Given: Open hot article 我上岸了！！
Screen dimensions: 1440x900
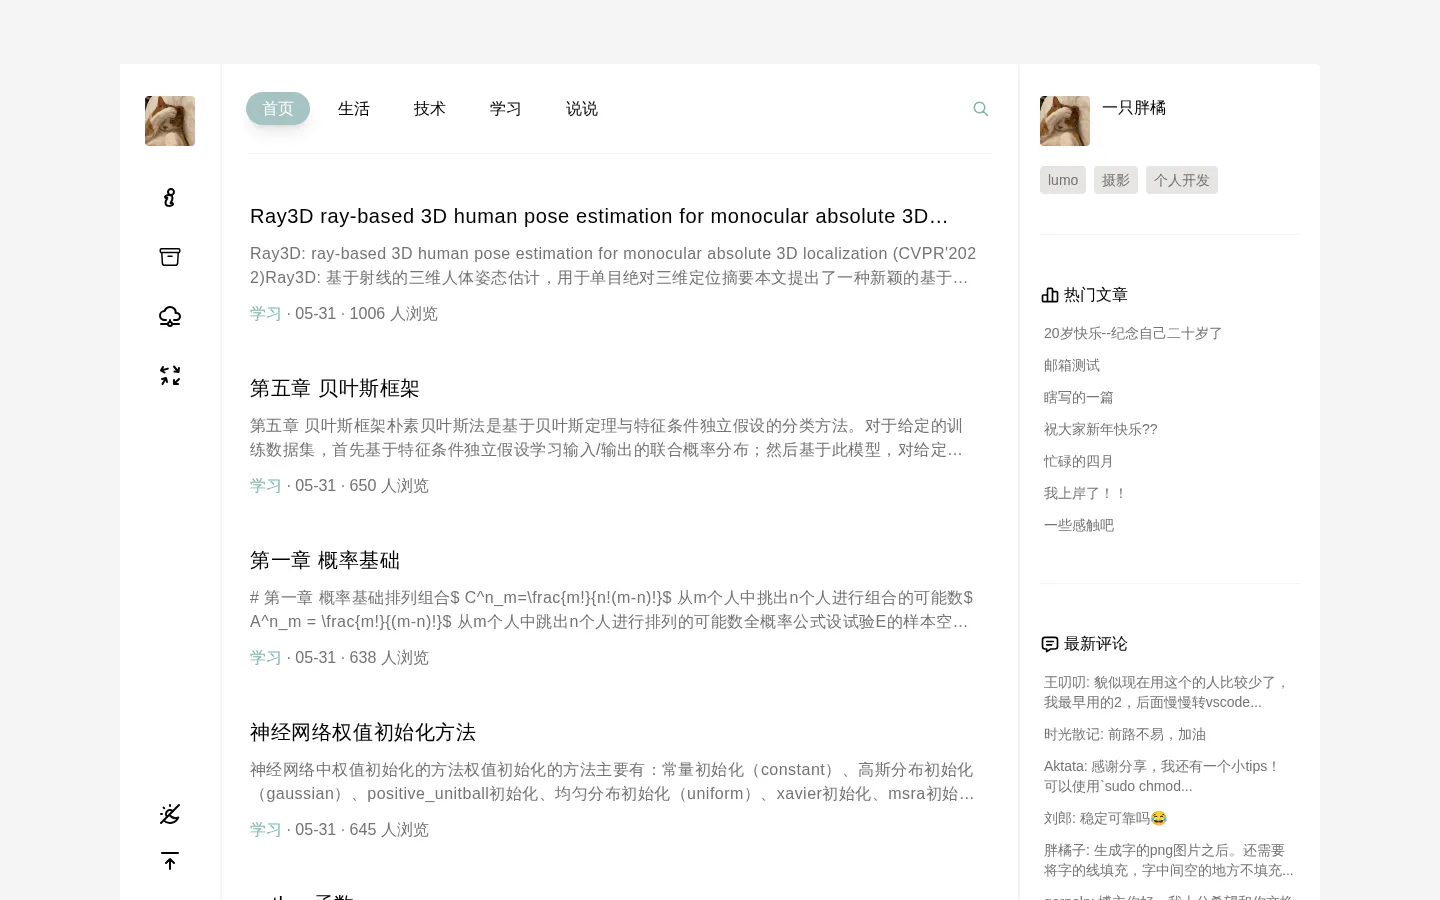Looking at the screenshot, I should coord(1086,493).
